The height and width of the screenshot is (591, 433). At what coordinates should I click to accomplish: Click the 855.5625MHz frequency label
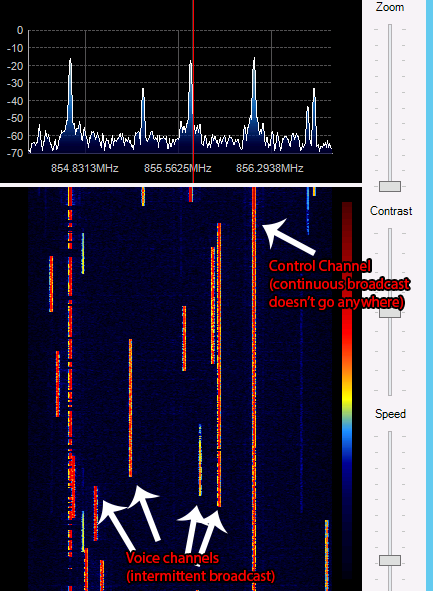(177, 168)
